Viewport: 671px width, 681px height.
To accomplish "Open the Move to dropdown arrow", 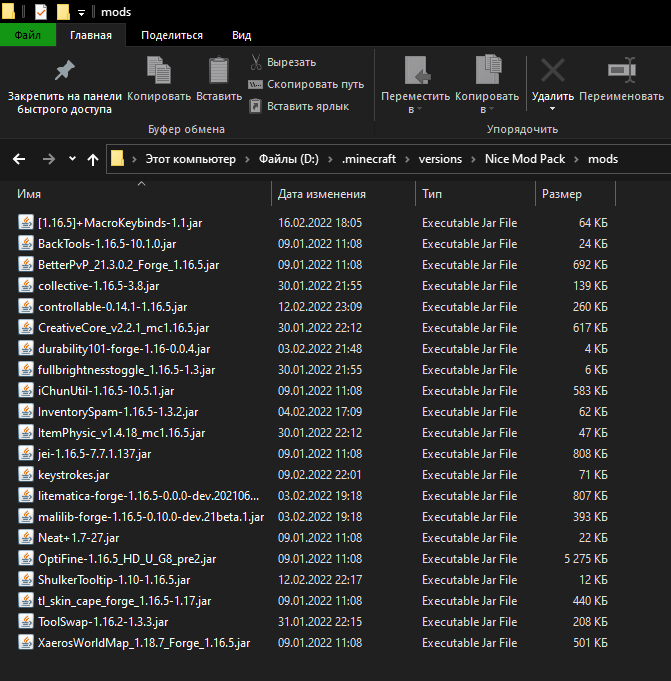I will [x=419, y=109].
